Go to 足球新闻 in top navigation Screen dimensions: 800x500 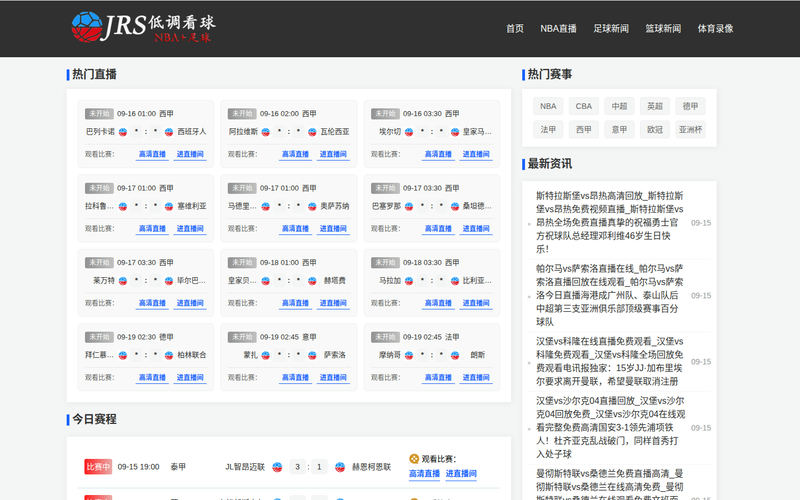pos(611,29)
